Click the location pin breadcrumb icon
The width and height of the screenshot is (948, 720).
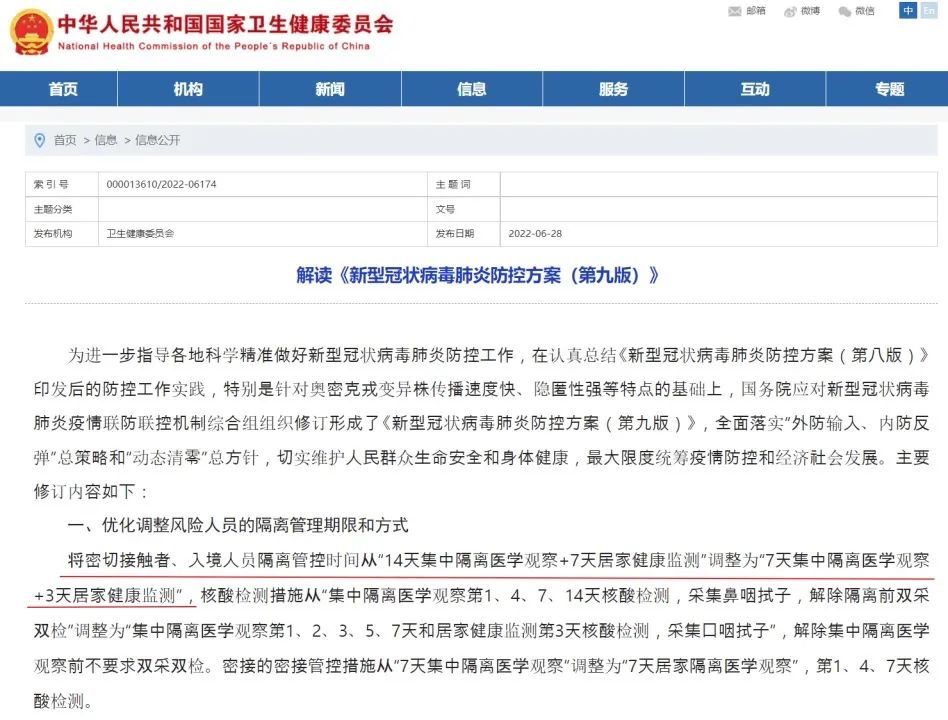(40, 140)
